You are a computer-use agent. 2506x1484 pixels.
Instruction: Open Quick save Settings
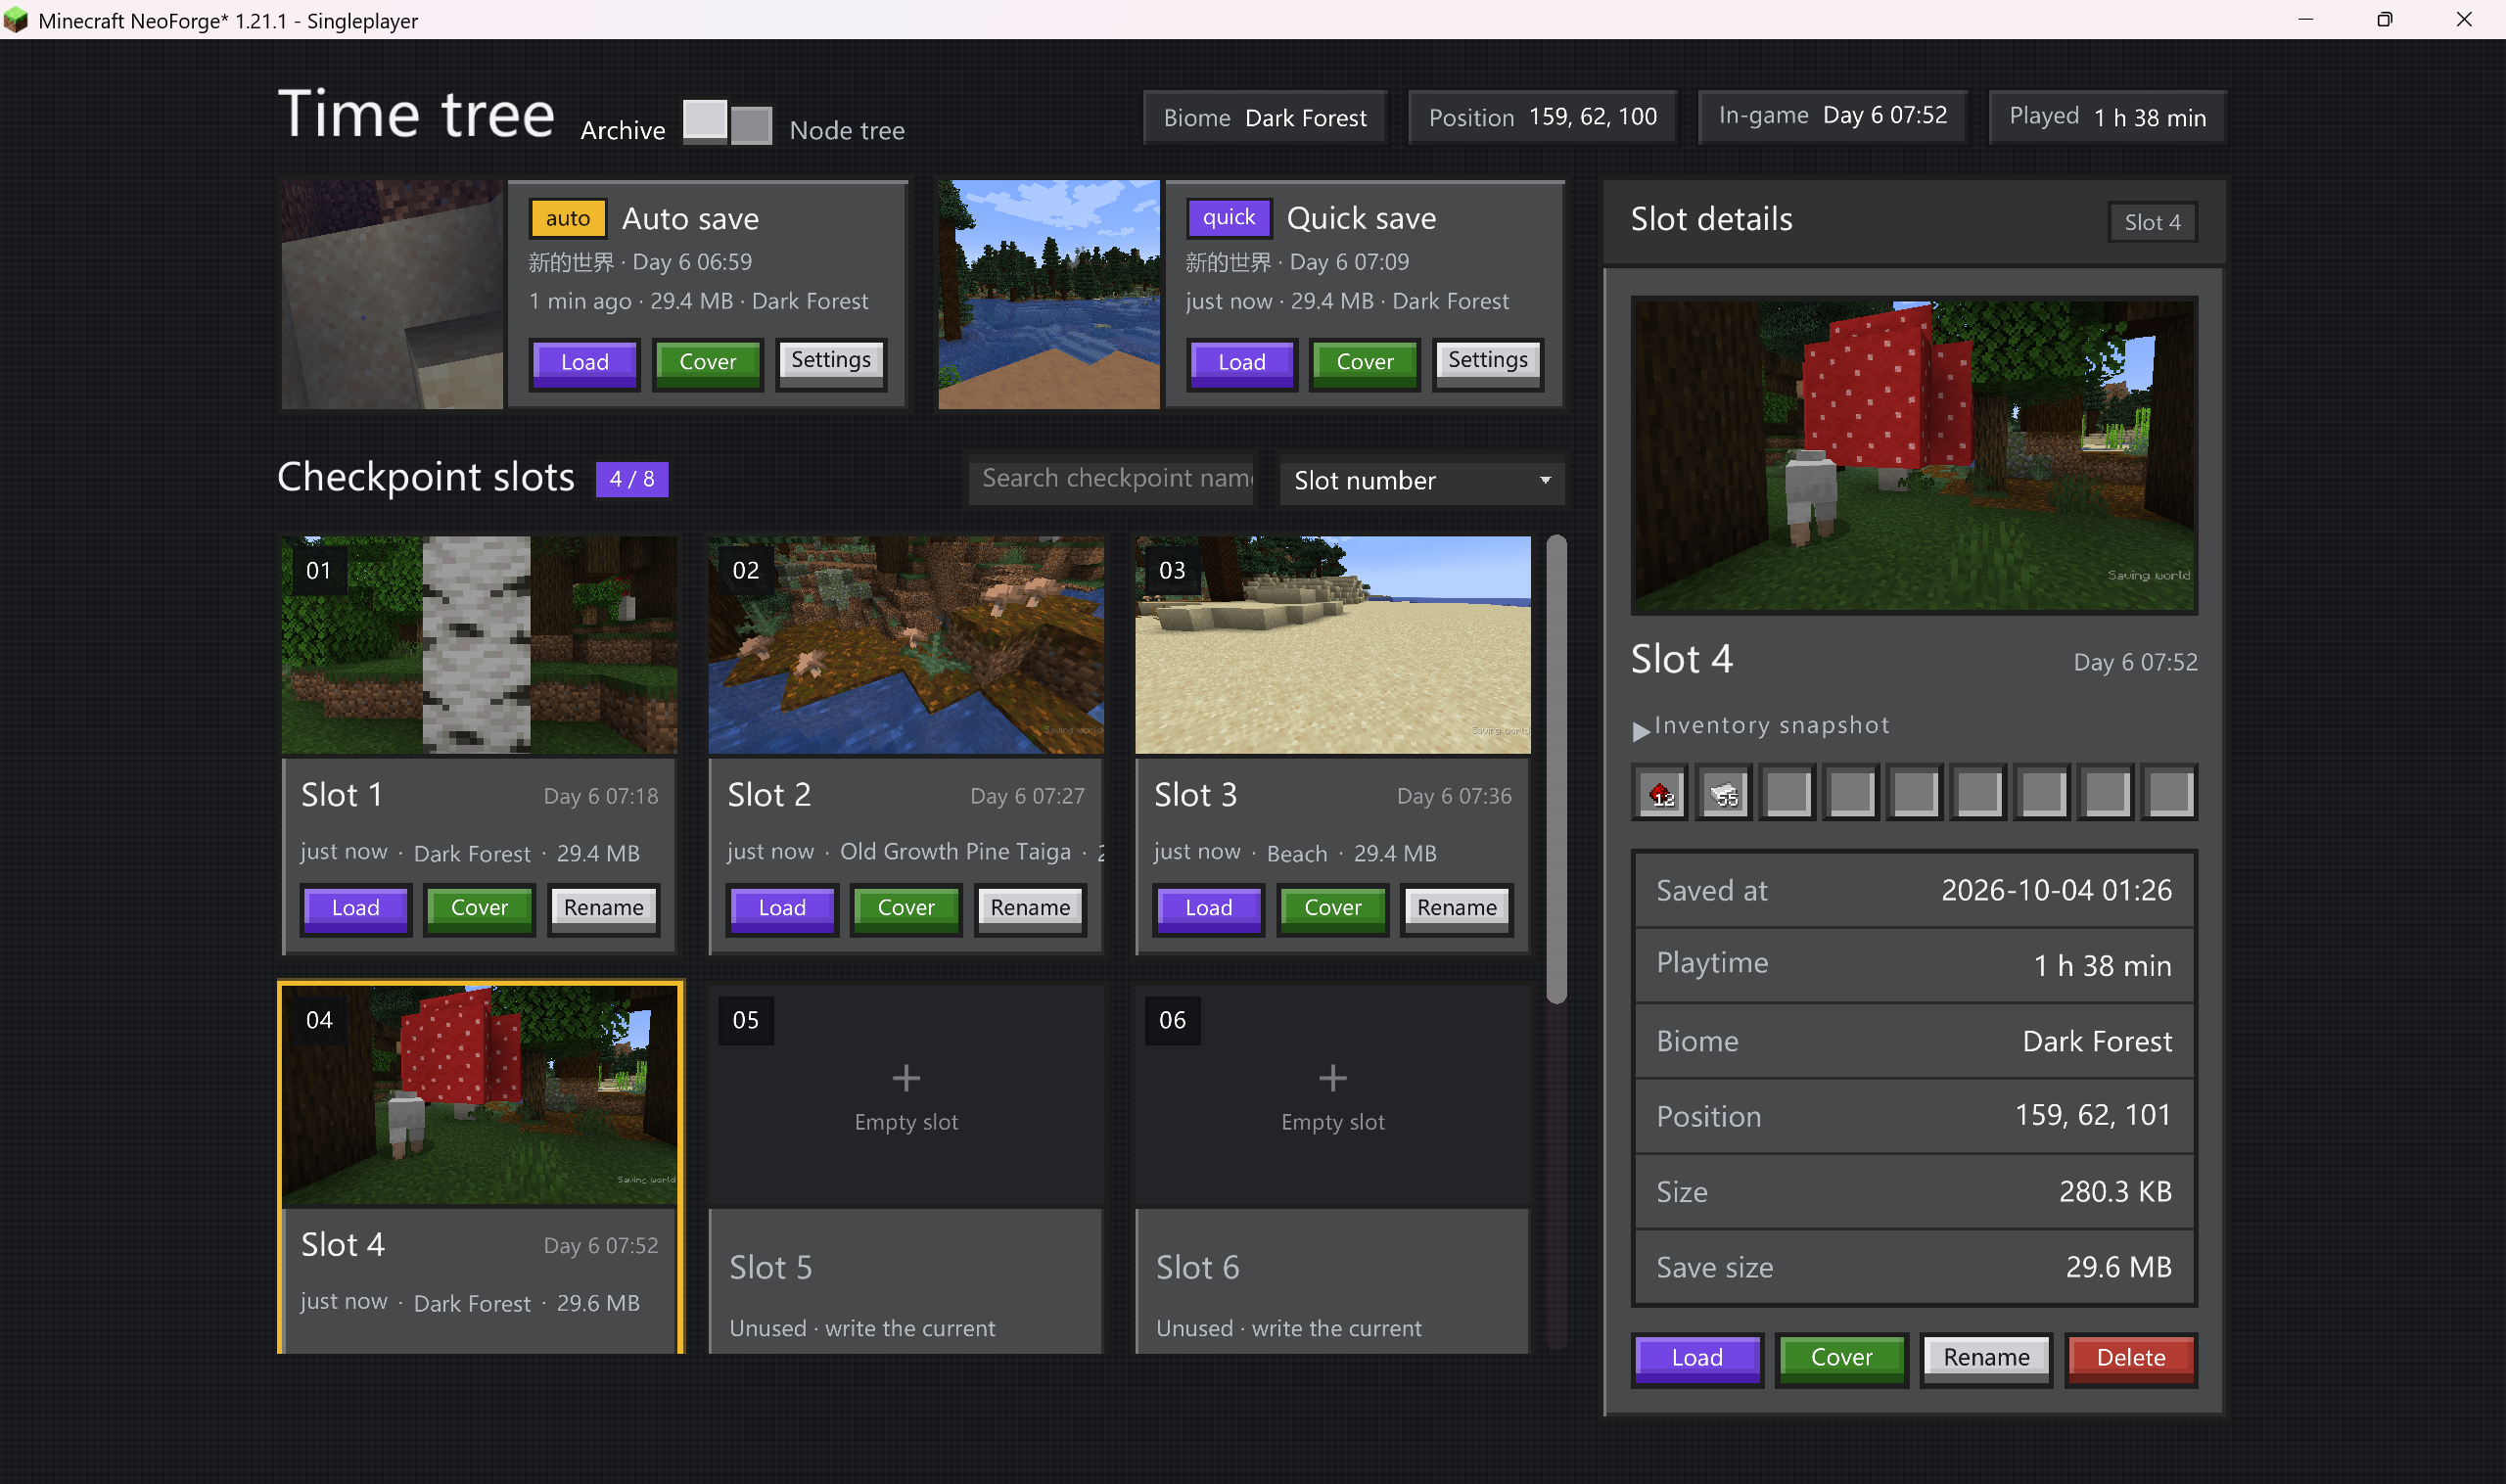point(1488,362)
